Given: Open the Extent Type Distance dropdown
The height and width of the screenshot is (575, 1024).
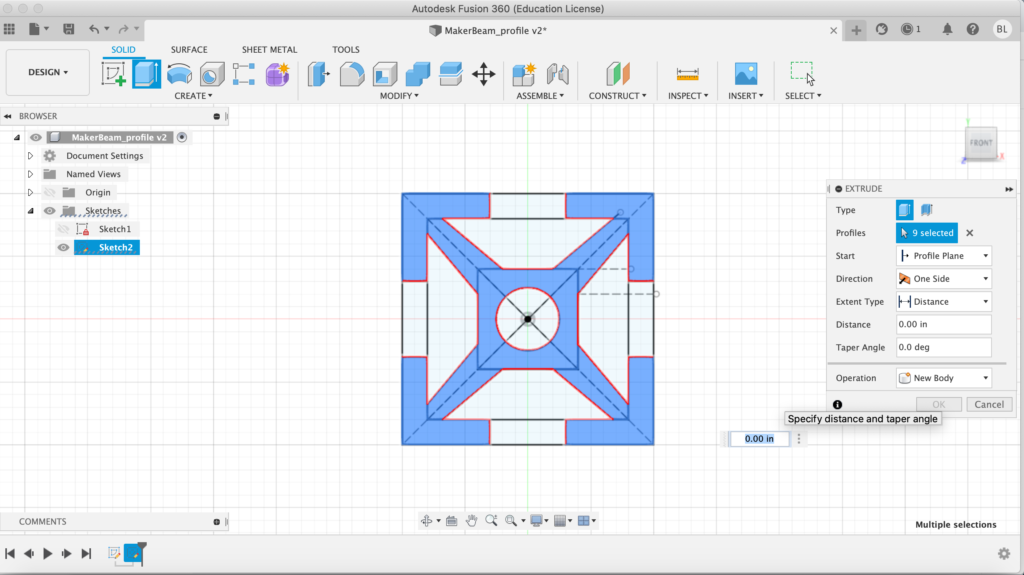Looking at the screenshot, I should (943, 301).
